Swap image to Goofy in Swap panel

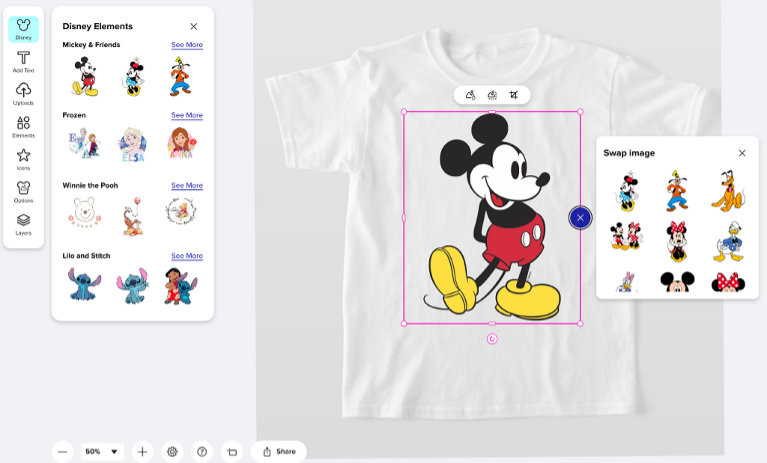(x=677, y=191)
